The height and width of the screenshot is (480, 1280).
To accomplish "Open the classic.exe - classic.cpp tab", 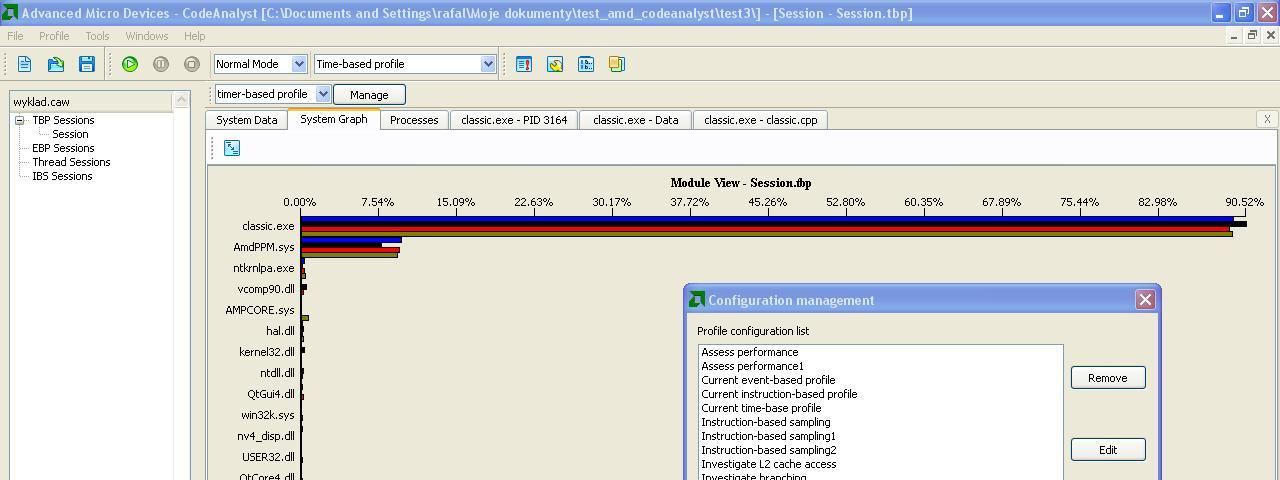I will (761, 120).
